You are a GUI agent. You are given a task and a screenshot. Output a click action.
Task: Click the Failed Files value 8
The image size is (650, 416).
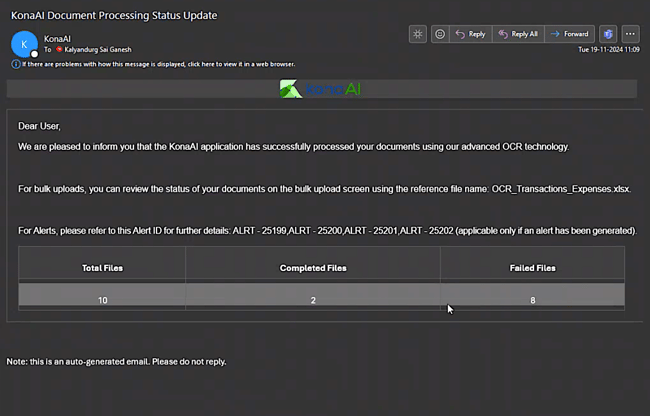click(x=532, y=300)
